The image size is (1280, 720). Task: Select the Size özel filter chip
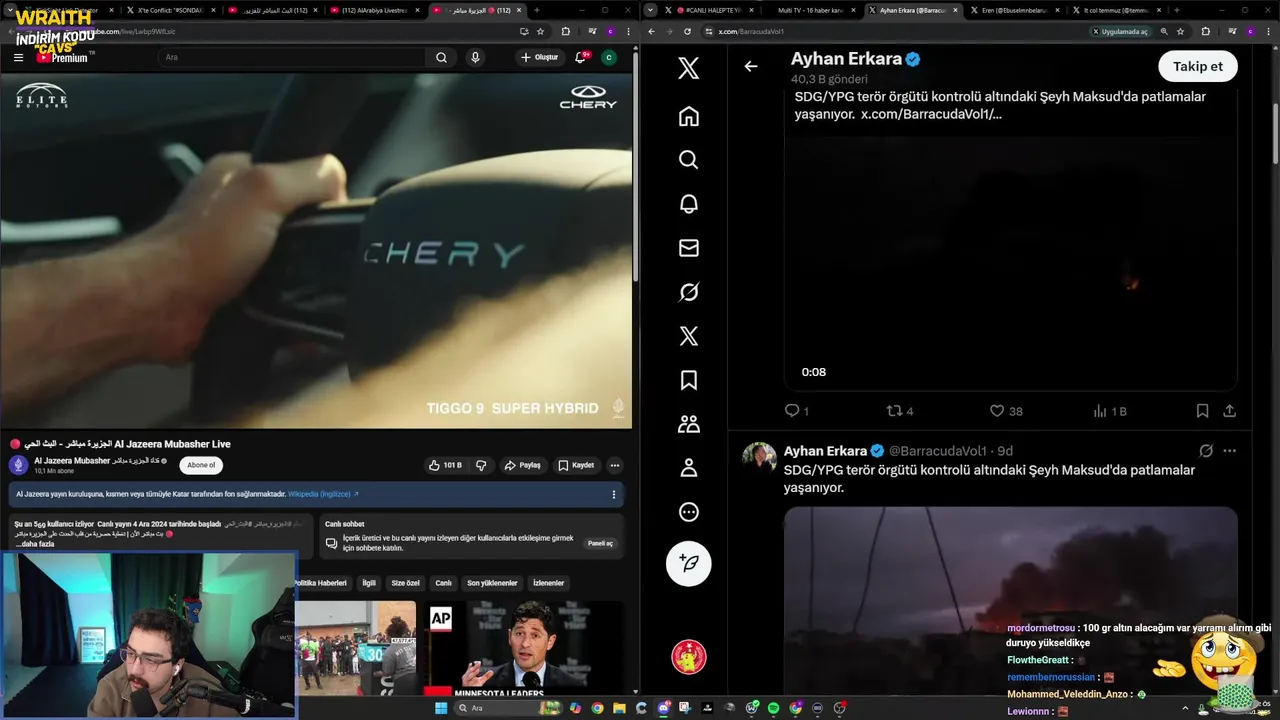click(406, 583)
